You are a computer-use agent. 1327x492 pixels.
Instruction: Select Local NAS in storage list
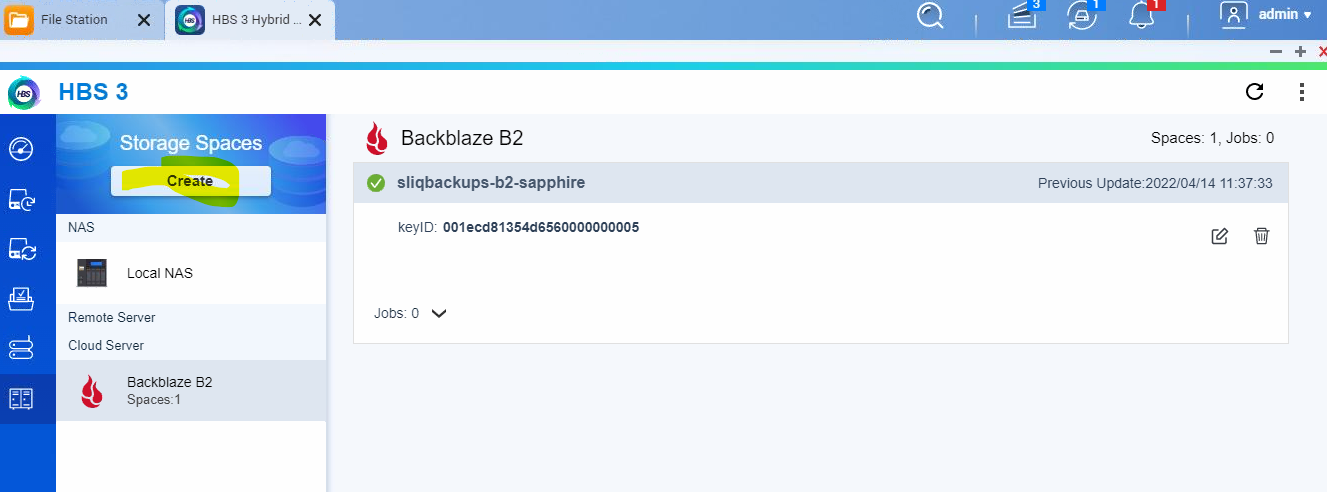click(191, 273)
